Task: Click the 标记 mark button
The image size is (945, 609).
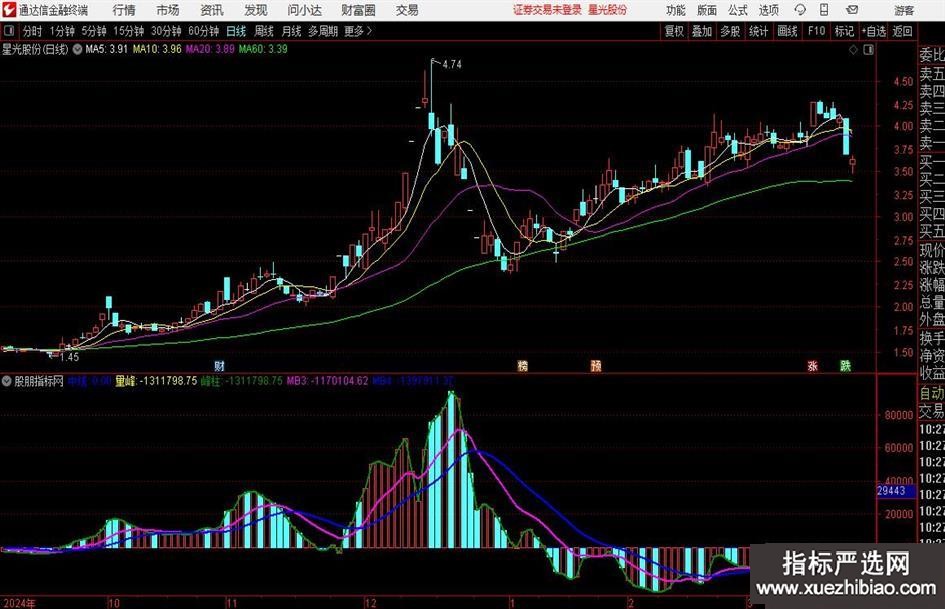Action: pos(844,31)
